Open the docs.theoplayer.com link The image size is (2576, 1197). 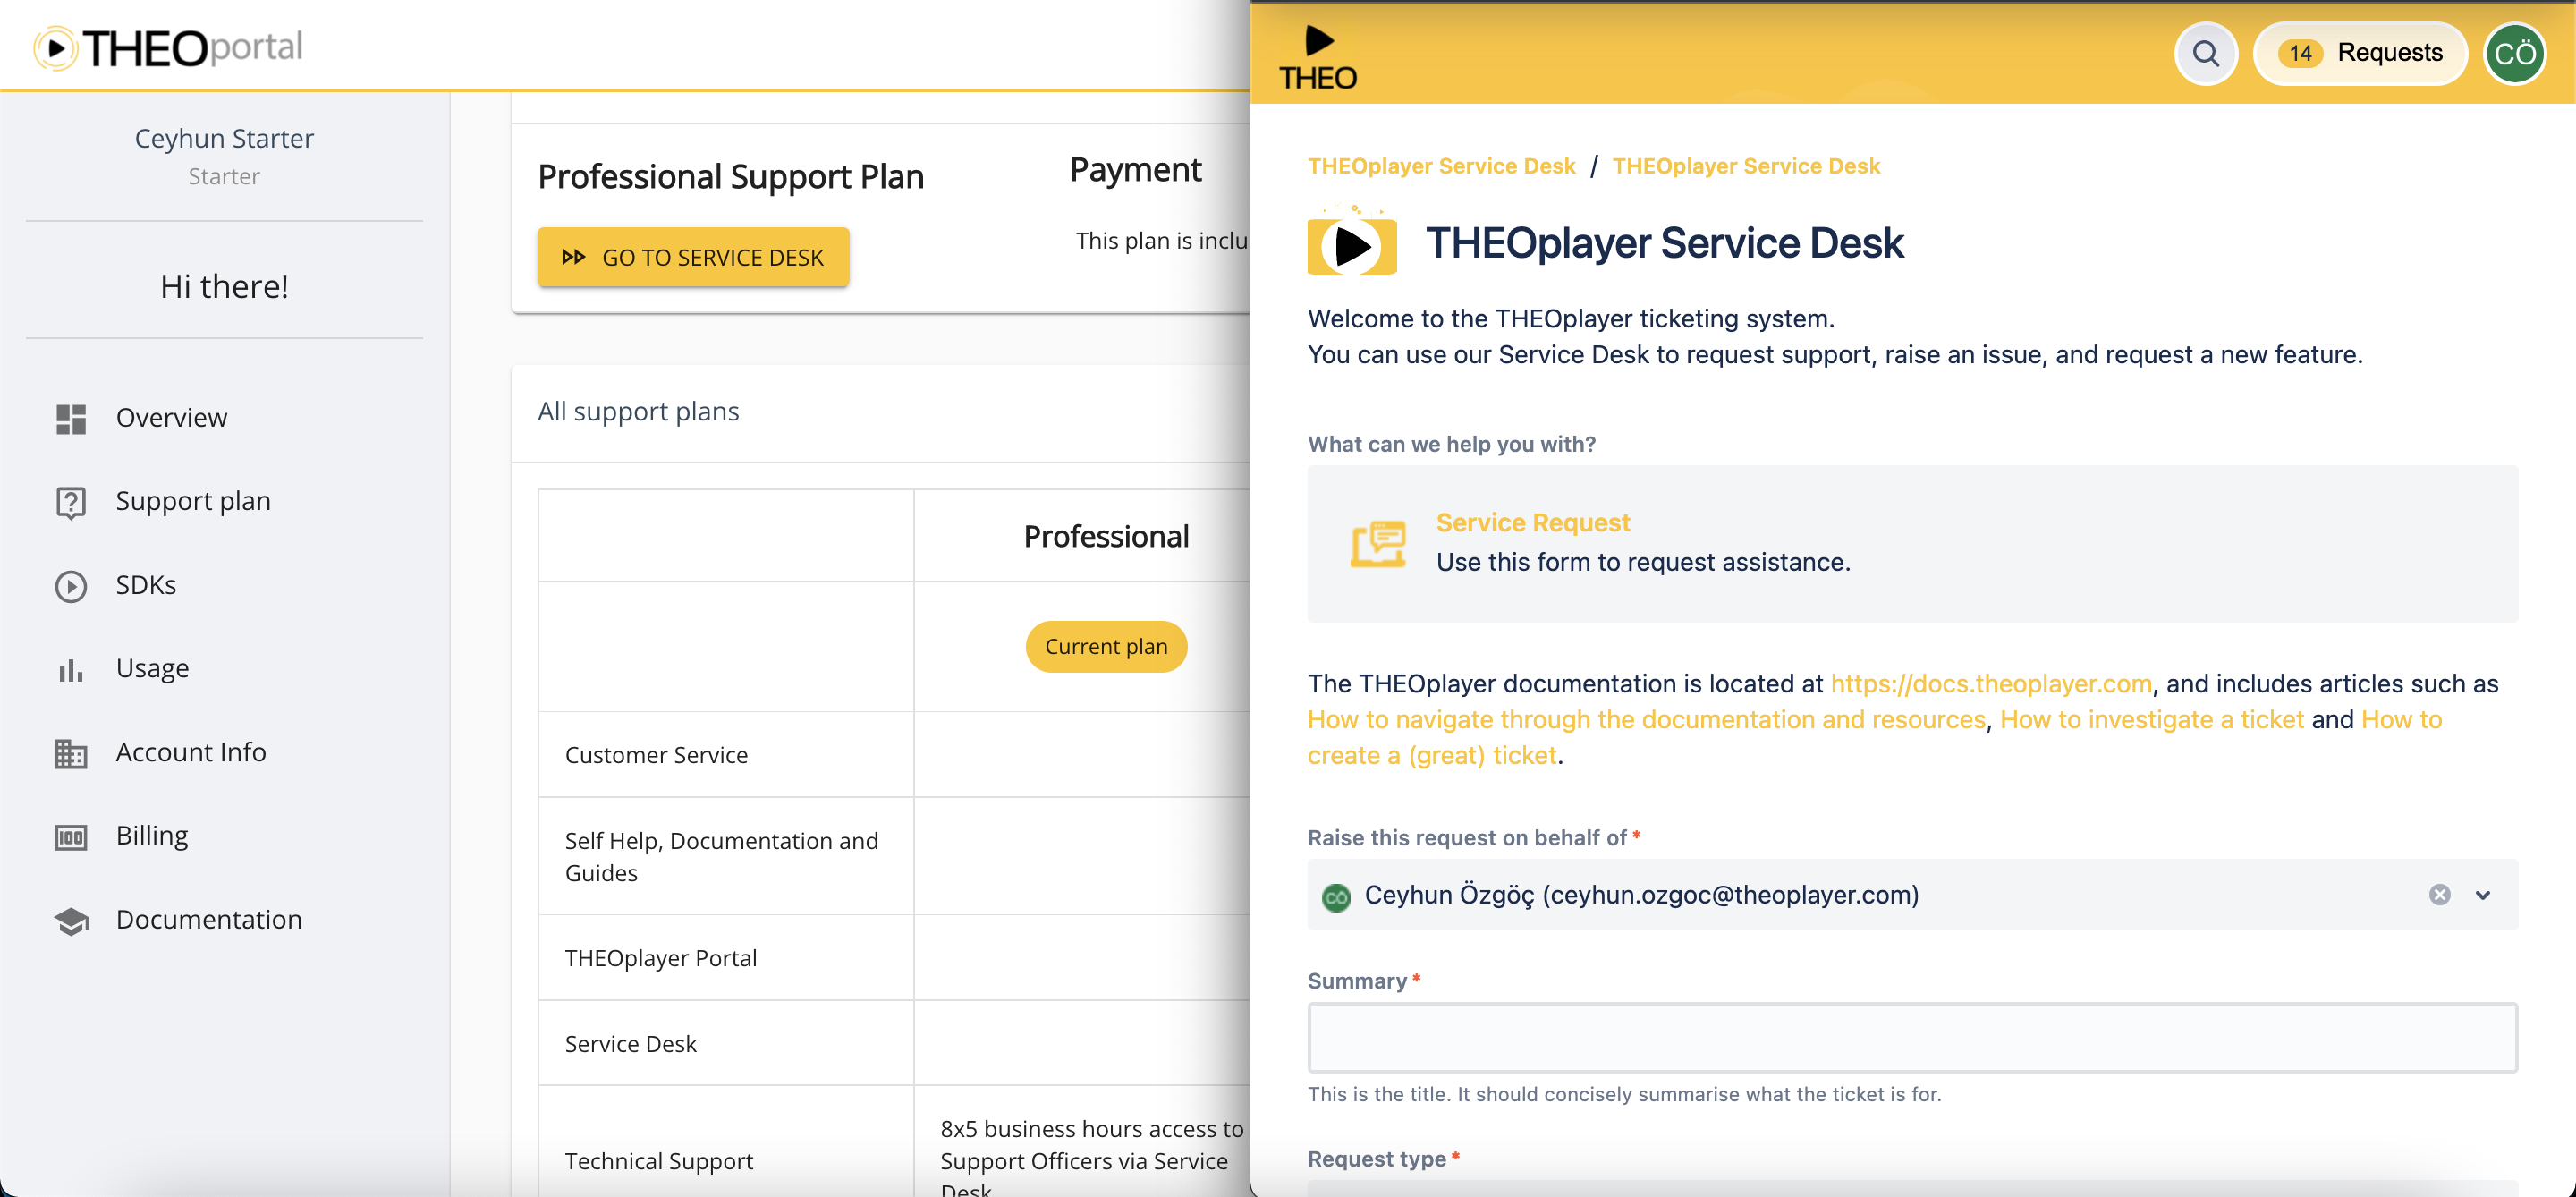[x=1990, y=684]
